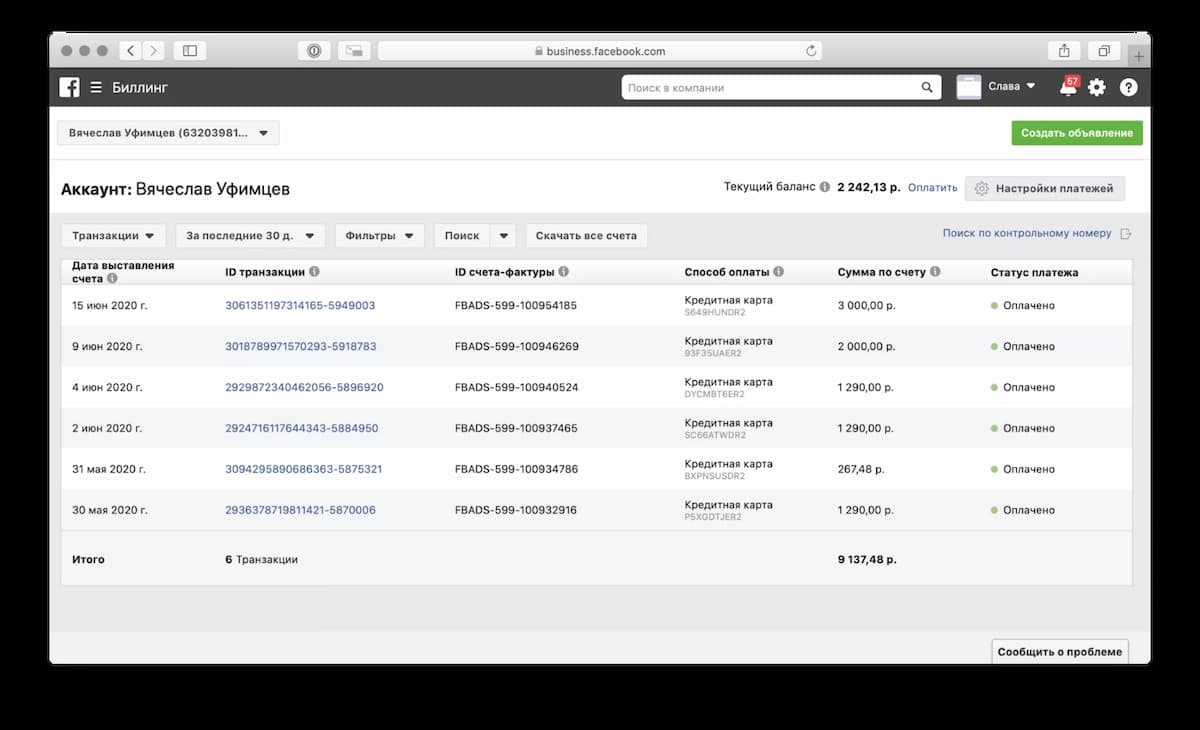Open the hamburger menu next to Биллинг
The width and height of the screenshot is (1200, 730).
click(x=96, y=88)
